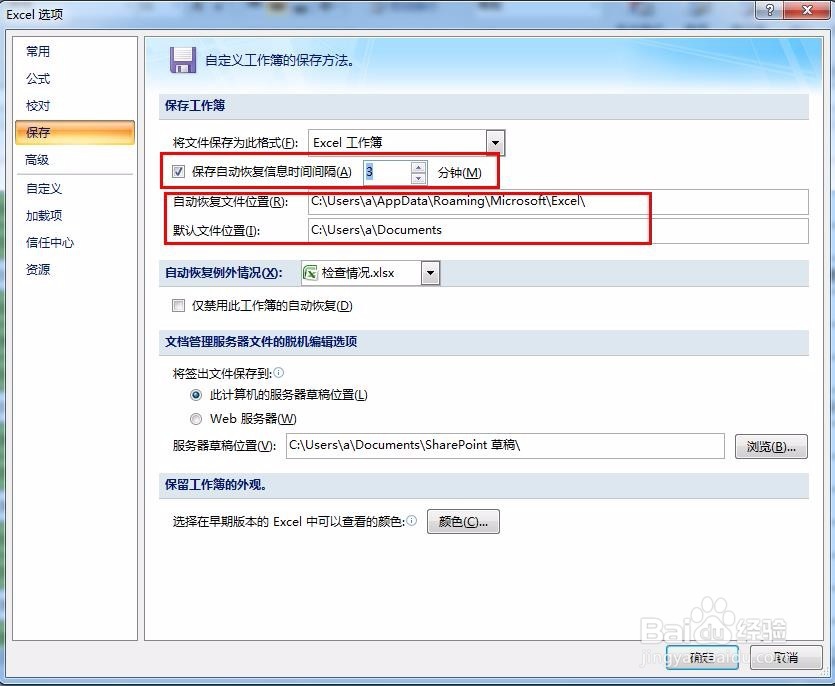This screenshot has width=835, height=686.
Task: Click the 分钟(M) label
Action: tap(460, 173)
